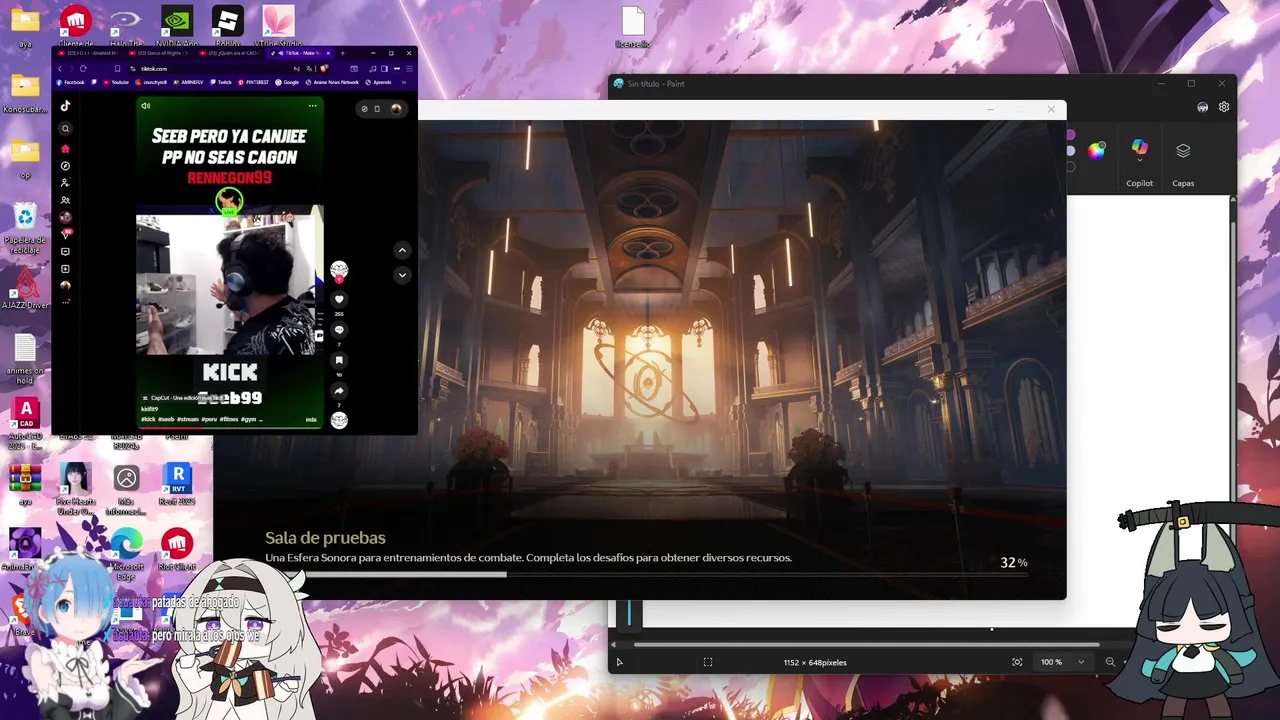The image size is (1280, 720).
Task: Click the TikTok logo in sidebar
Action: 65,106
